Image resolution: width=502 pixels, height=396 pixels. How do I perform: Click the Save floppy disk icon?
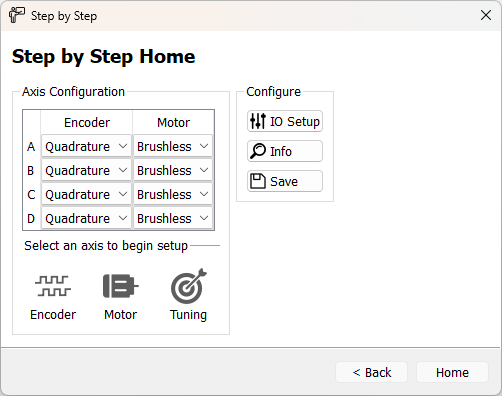(258, 181)
